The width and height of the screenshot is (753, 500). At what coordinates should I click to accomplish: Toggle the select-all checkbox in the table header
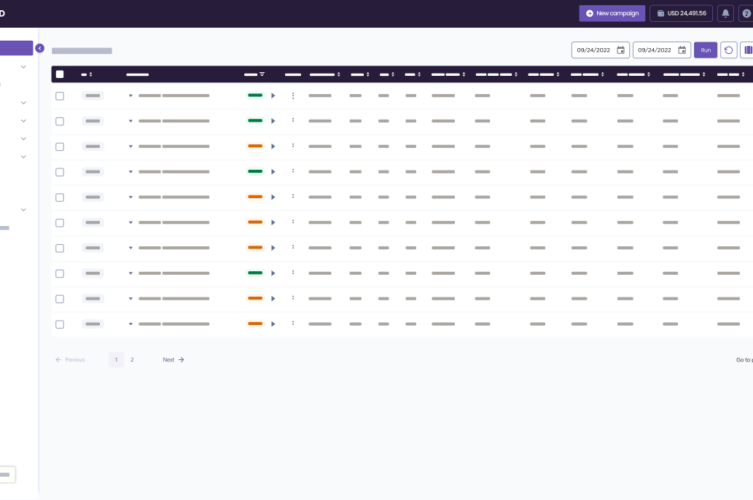[60, 74]
